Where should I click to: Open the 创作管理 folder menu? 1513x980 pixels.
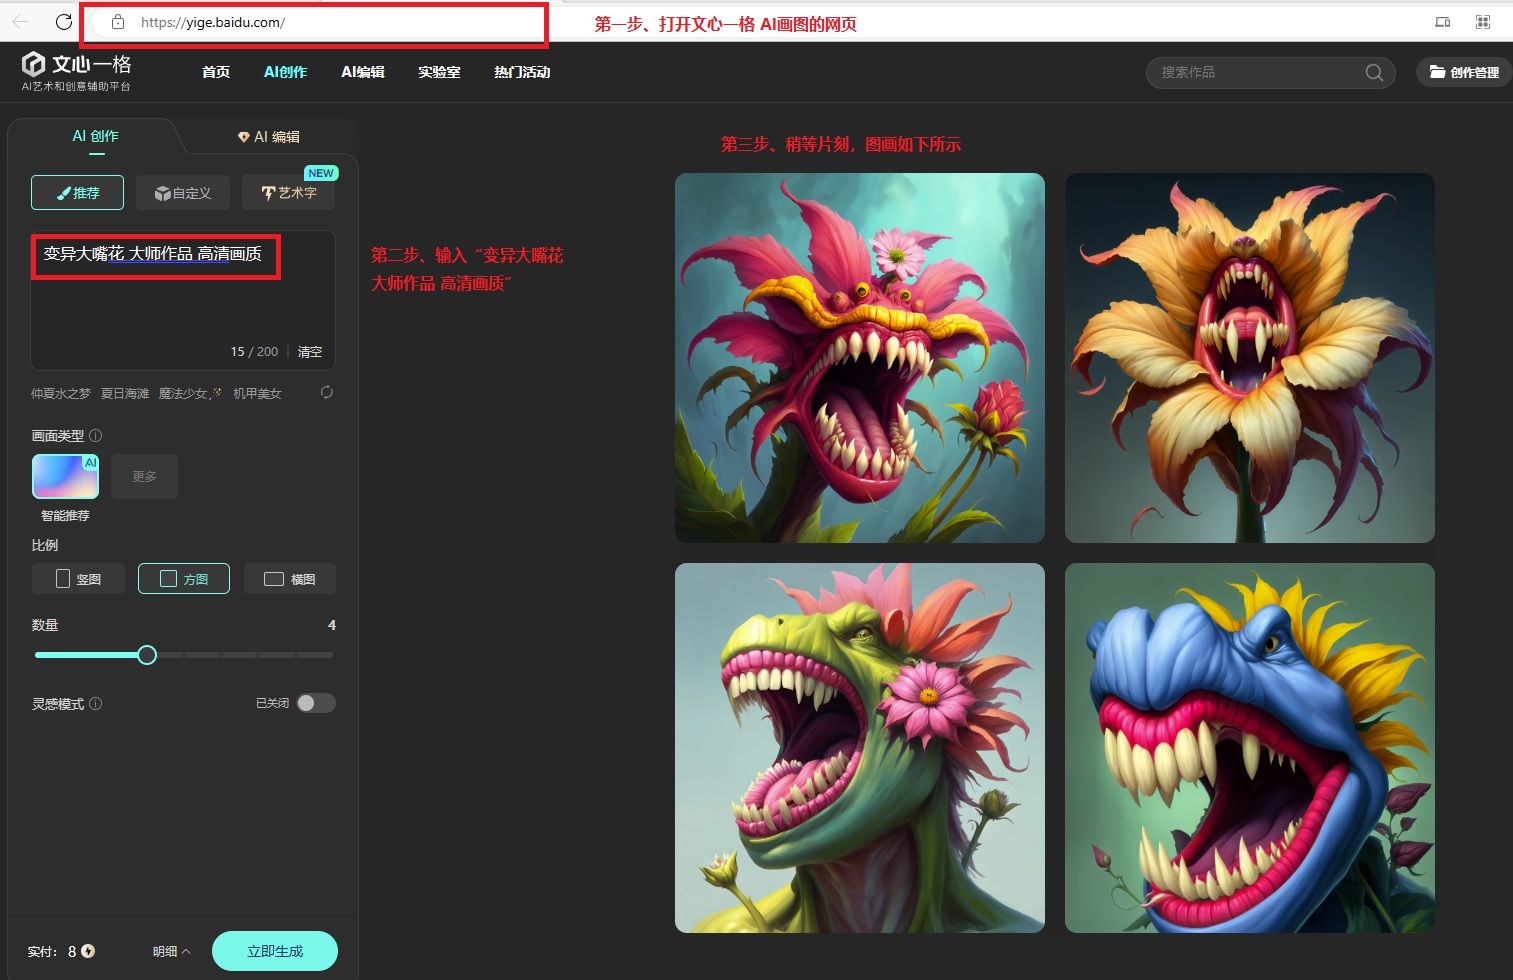point(1464,72)
